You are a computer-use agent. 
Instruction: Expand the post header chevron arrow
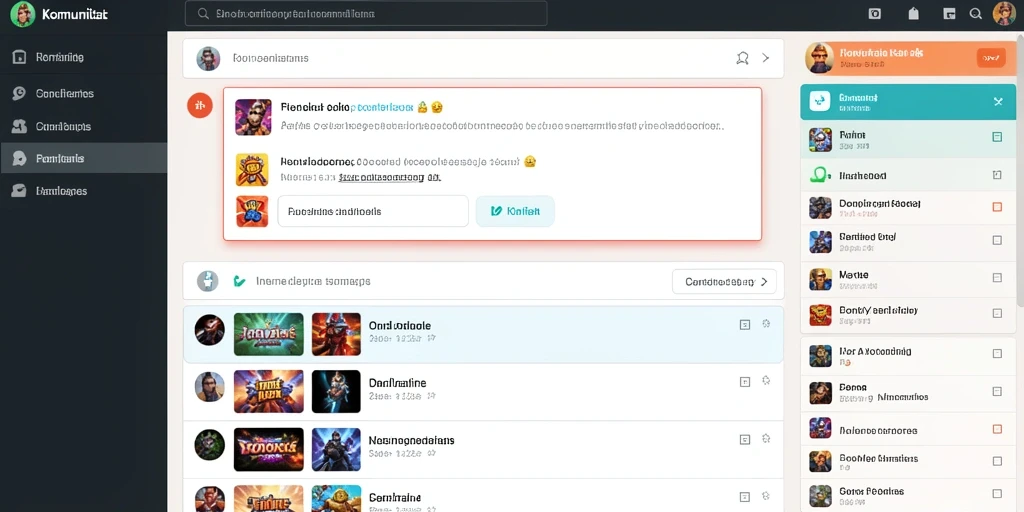(x=765, y=58)
